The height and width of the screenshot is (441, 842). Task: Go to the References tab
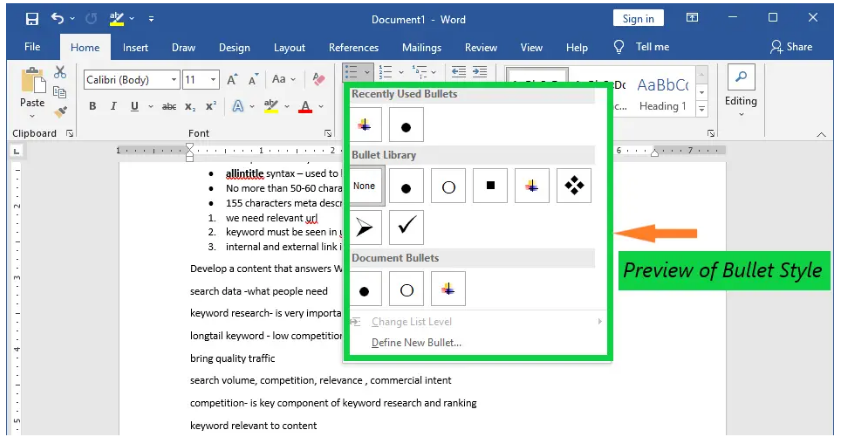353,47
